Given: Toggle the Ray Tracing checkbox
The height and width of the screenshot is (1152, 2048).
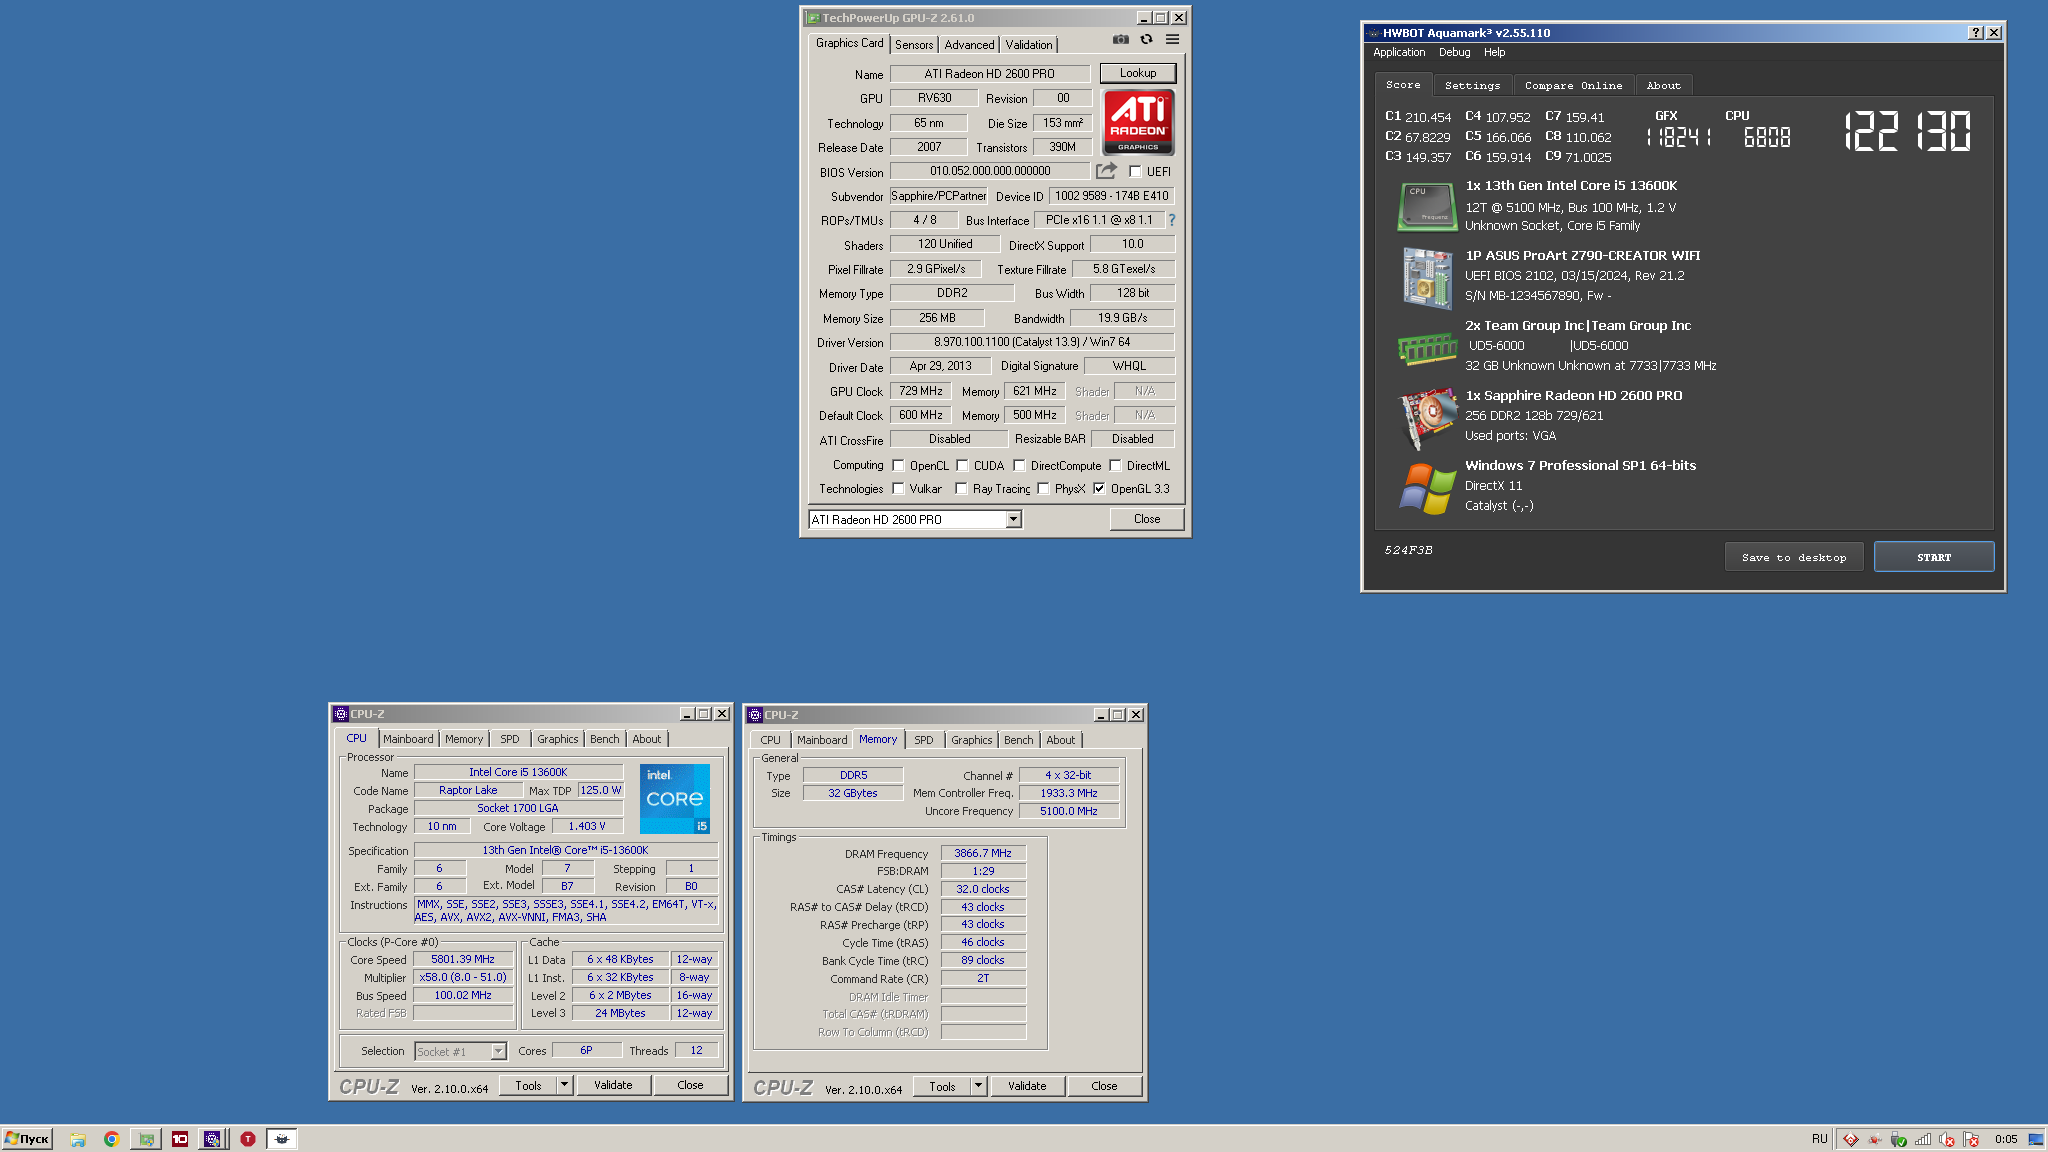Looking at the screenshot, I should (x=961, y=489).
